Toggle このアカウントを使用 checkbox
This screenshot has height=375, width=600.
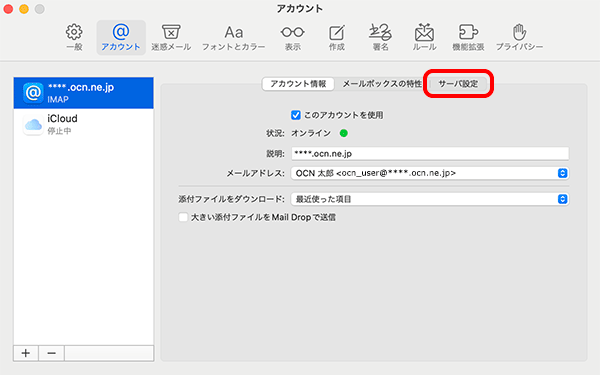[295, 115]
